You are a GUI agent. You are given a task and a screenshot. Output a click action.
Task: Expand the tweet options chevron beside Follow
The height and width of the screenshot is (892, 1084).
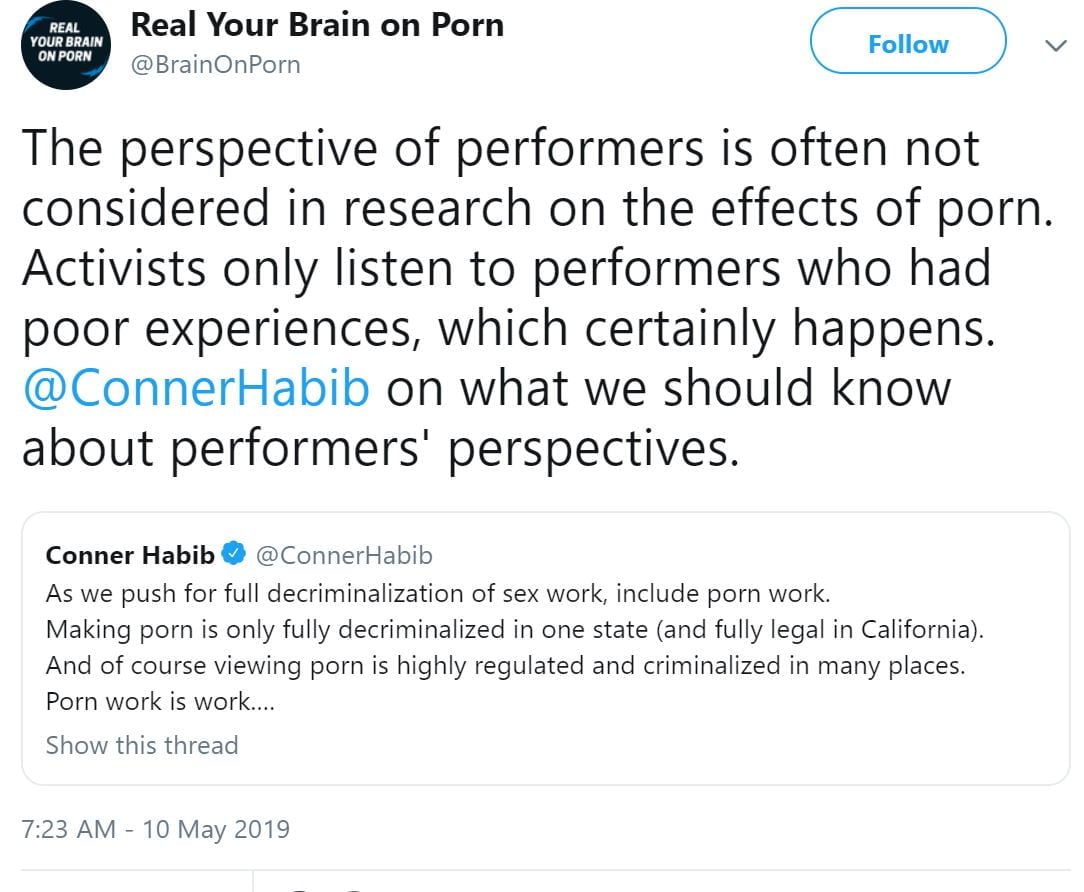click(1055, 45)
